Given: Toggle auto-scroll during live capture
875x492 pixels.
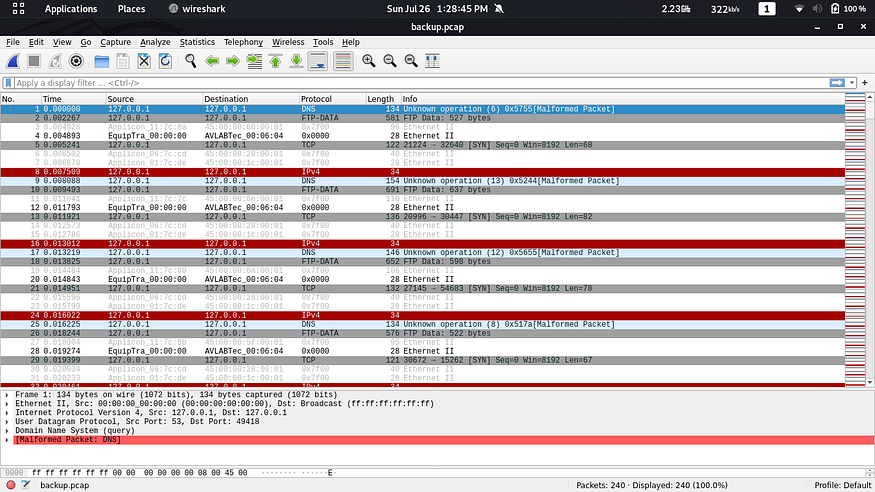Looking at the screenshot, I should coord(318,61).
